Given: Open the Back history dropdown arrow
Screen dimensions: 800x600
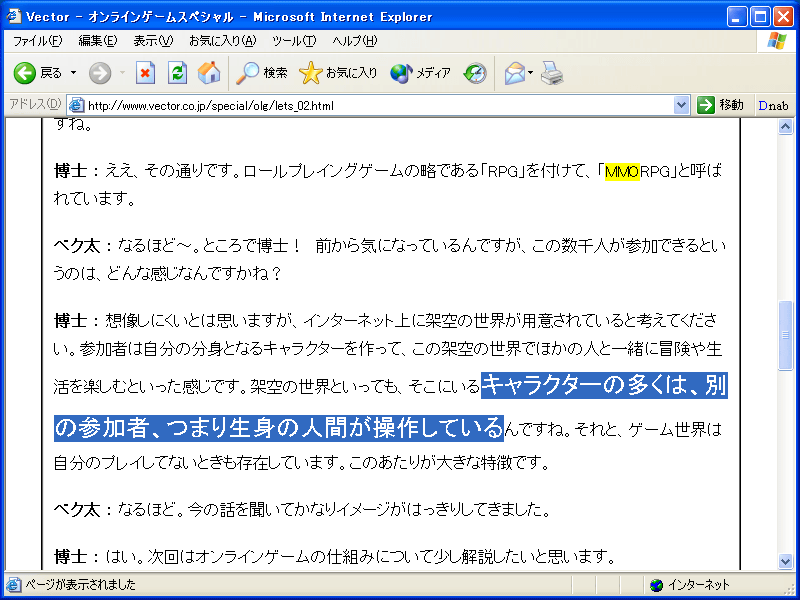Looking at the screenshot, I should coord(73,73).
